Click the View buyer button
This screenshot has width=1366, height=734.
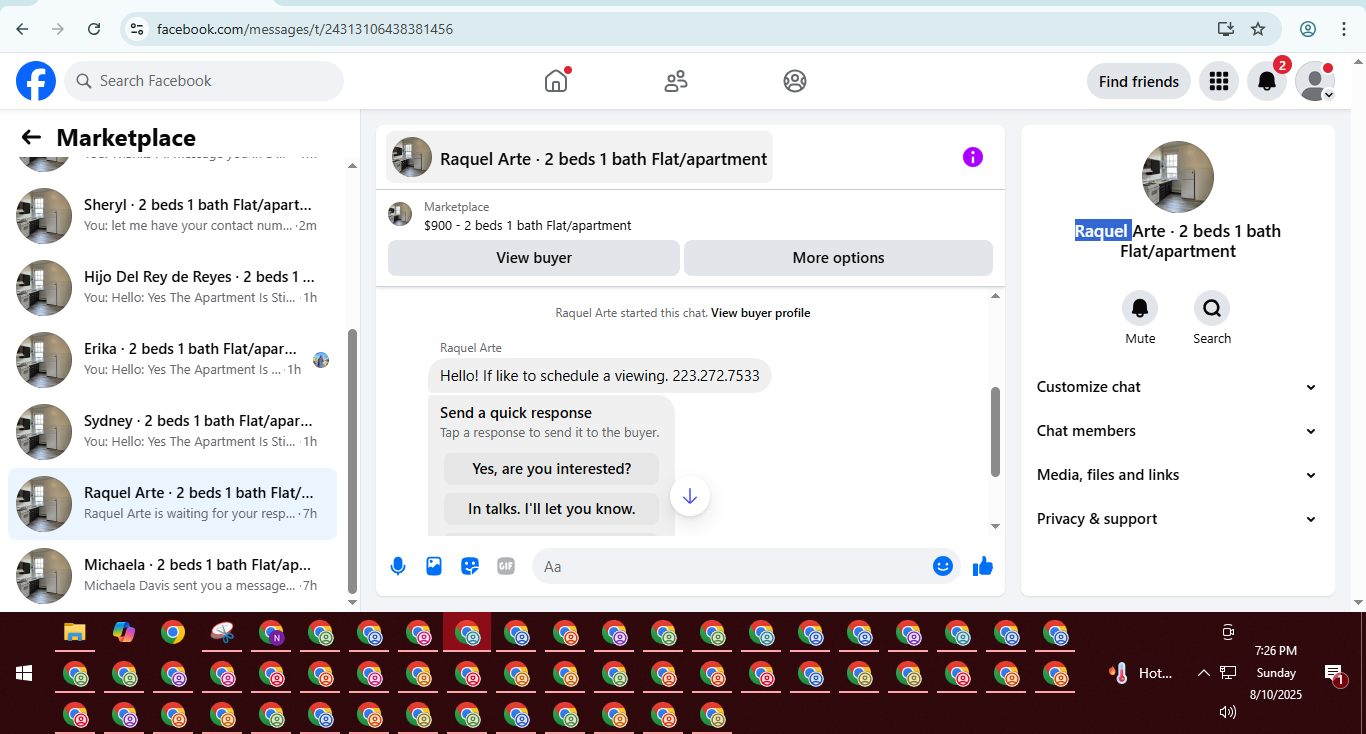(534, 258)
